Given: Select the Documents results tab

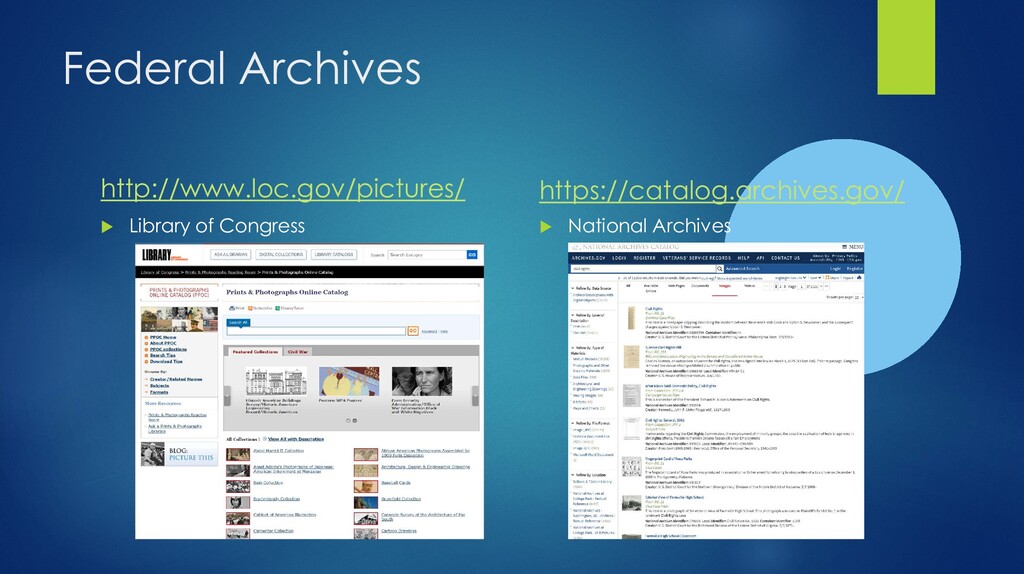Looking at the screenshot, I should pyautogui.click(x=700, y=285).
